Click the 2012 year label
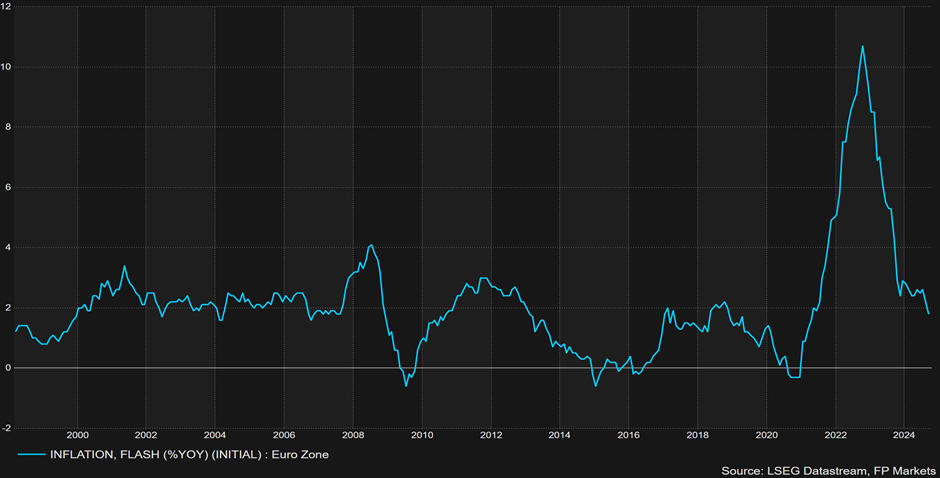Screen dimensions: 940x478 pos(490,435)
